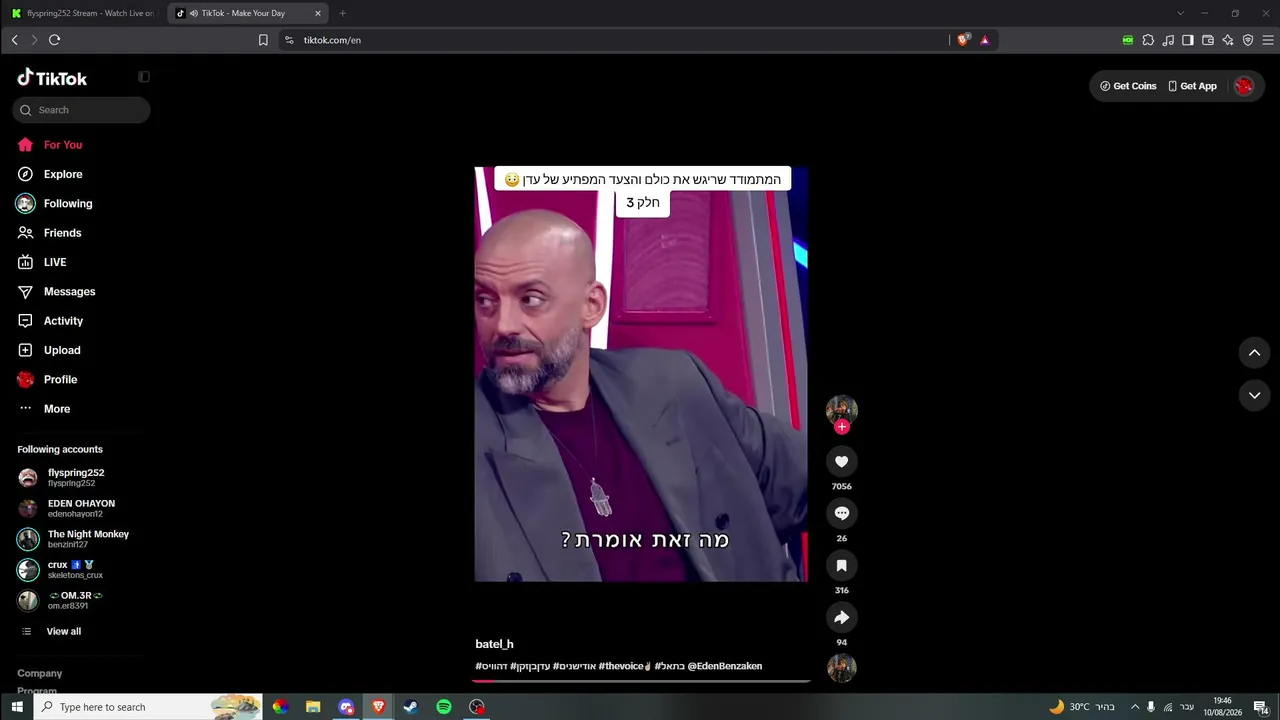Open the Brave Wallet
Viewport: 1280px width, 720px height.
1208,40
